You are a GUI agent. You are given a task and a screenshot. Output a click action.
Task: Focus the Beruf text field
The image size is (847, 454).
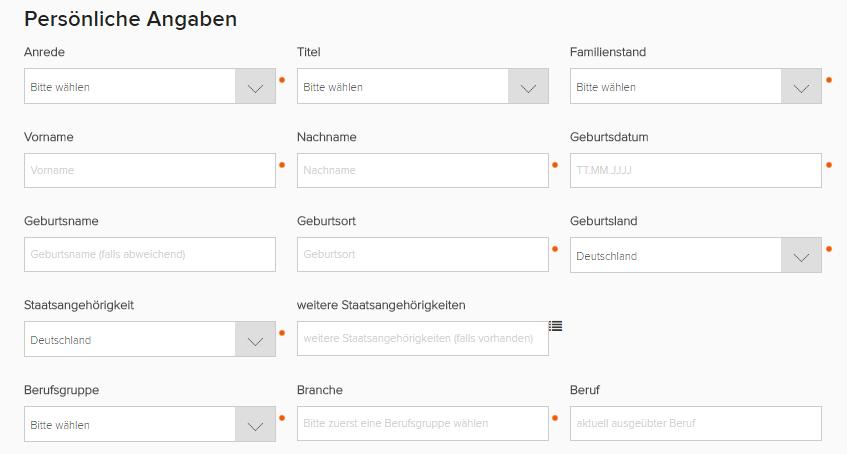point(695,424)
